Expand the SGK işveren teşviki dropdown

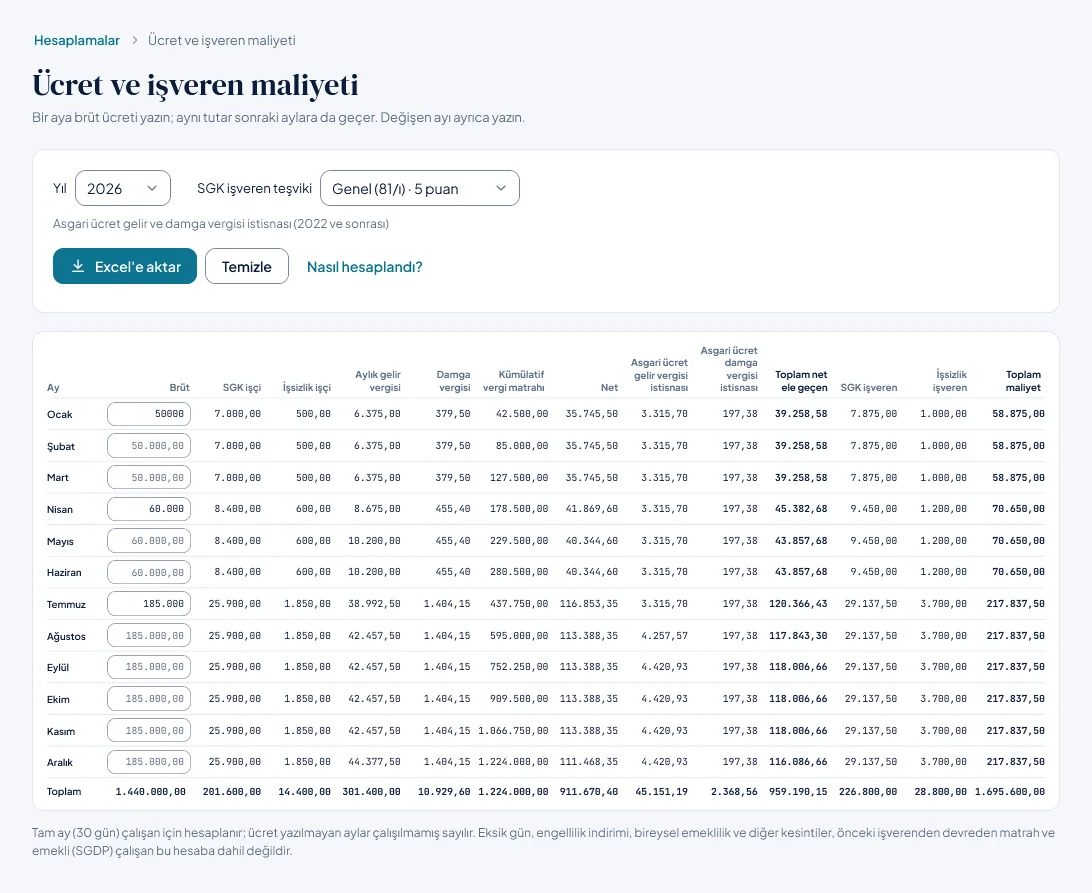pyautogui.click(x=420, y=188)
